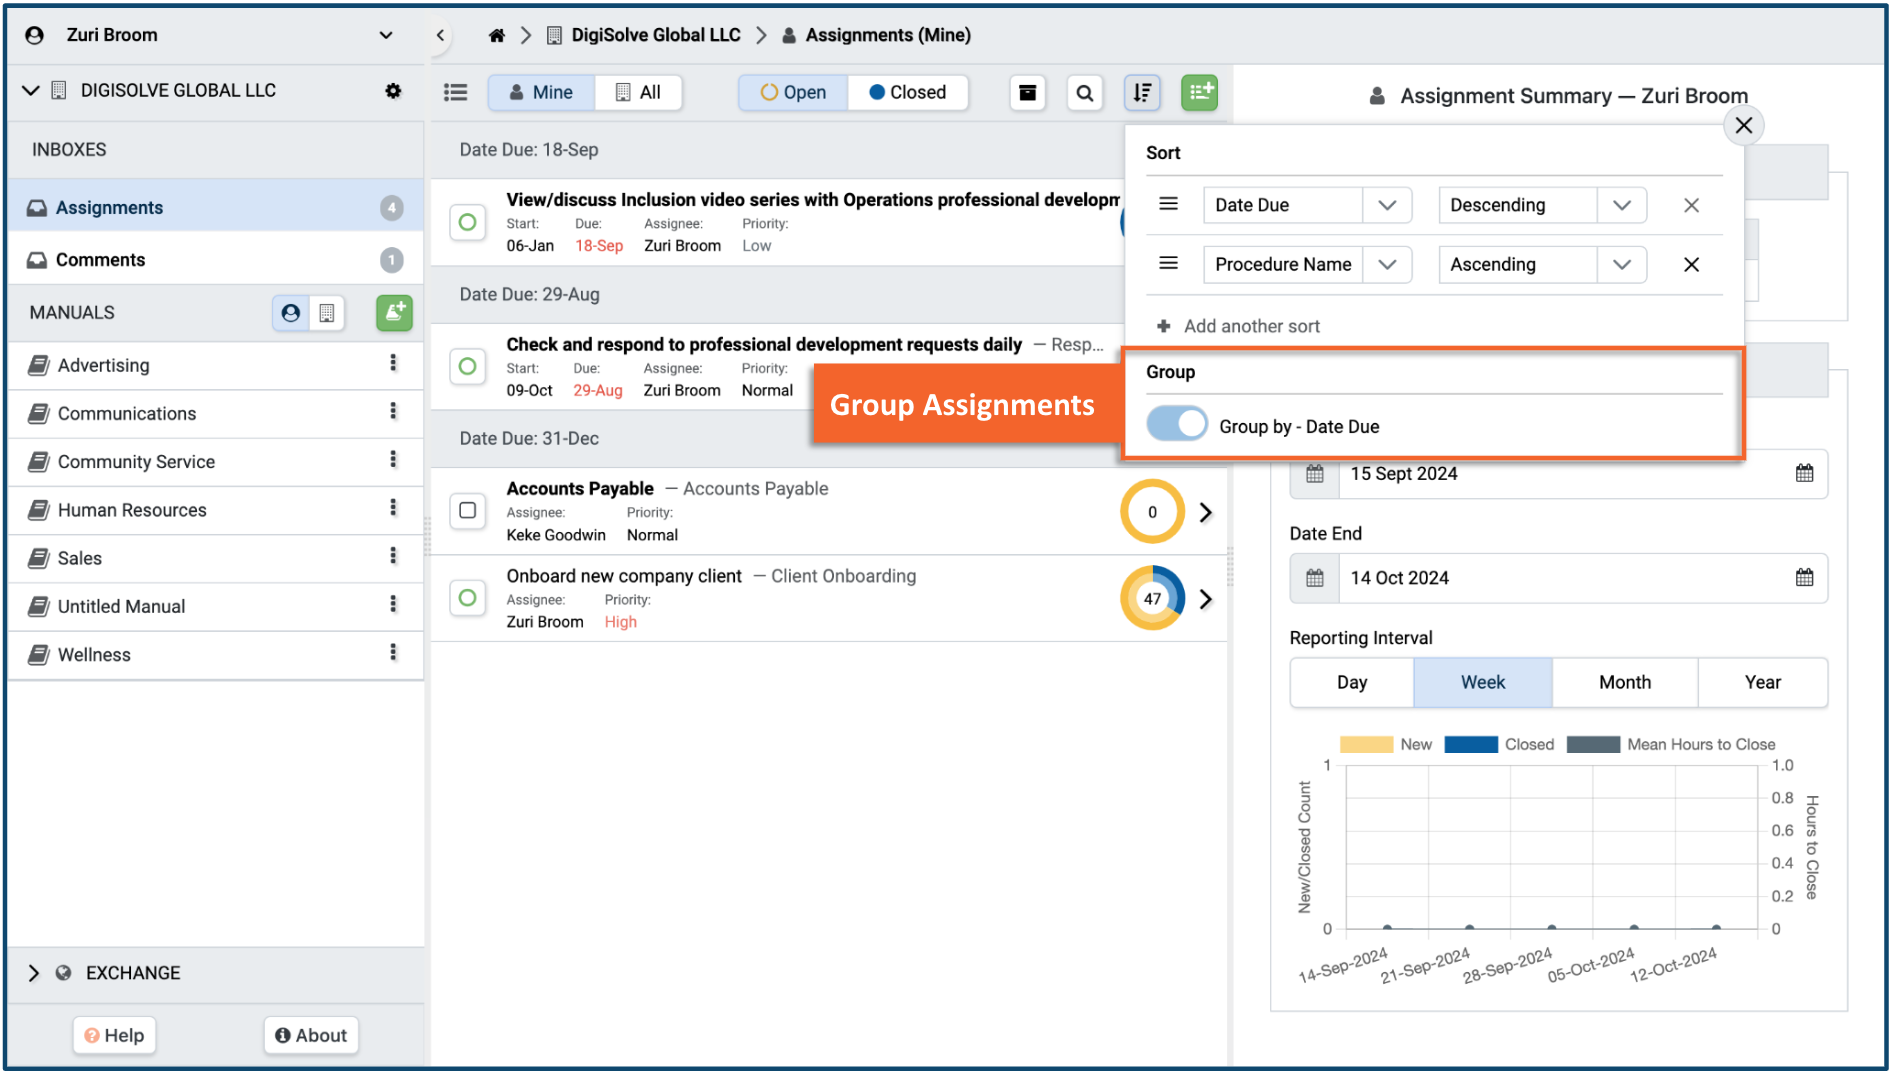Mark Onboard new company client complete
This screenshot has height=1076, width=1891.
click(x=467, y=598)
